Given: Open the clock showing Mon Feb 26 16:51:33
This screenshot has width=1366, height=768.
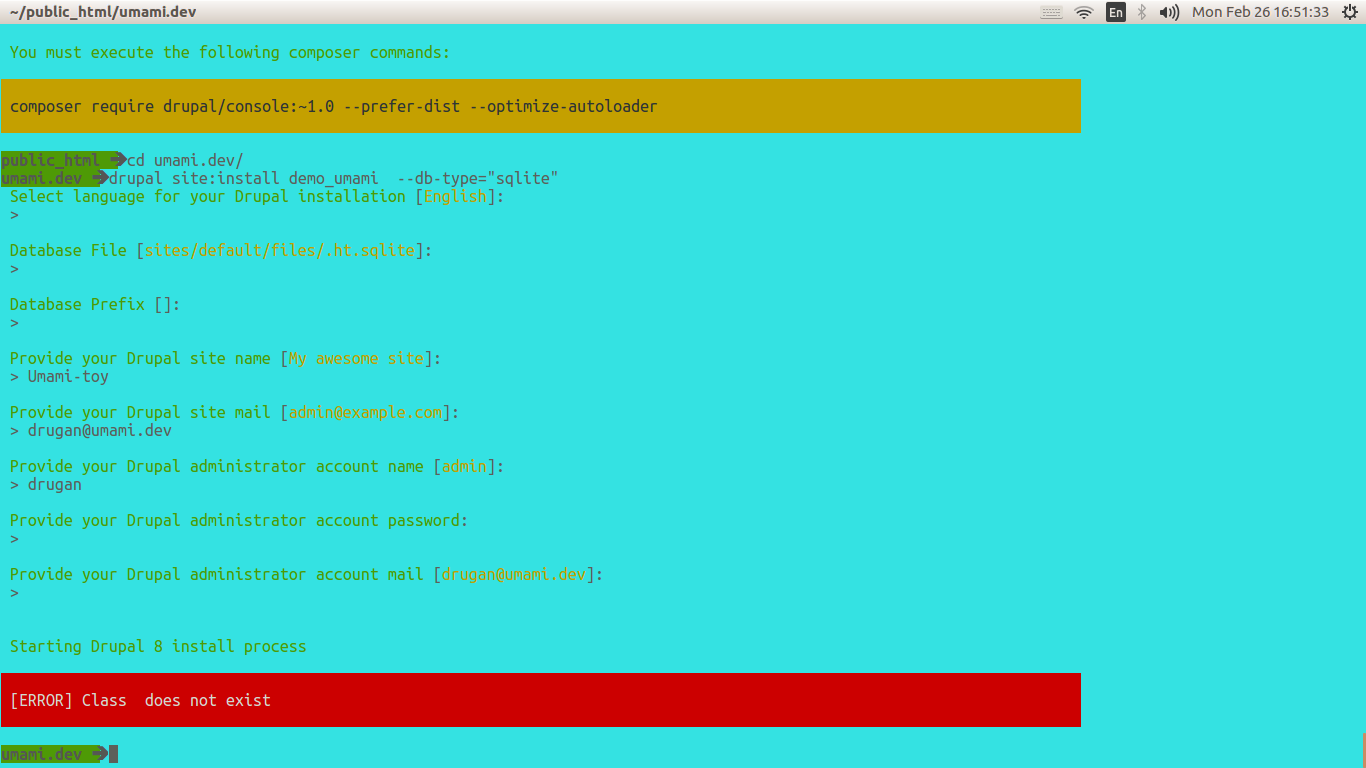Looking at the screenshot, I should click(1260, 12).
